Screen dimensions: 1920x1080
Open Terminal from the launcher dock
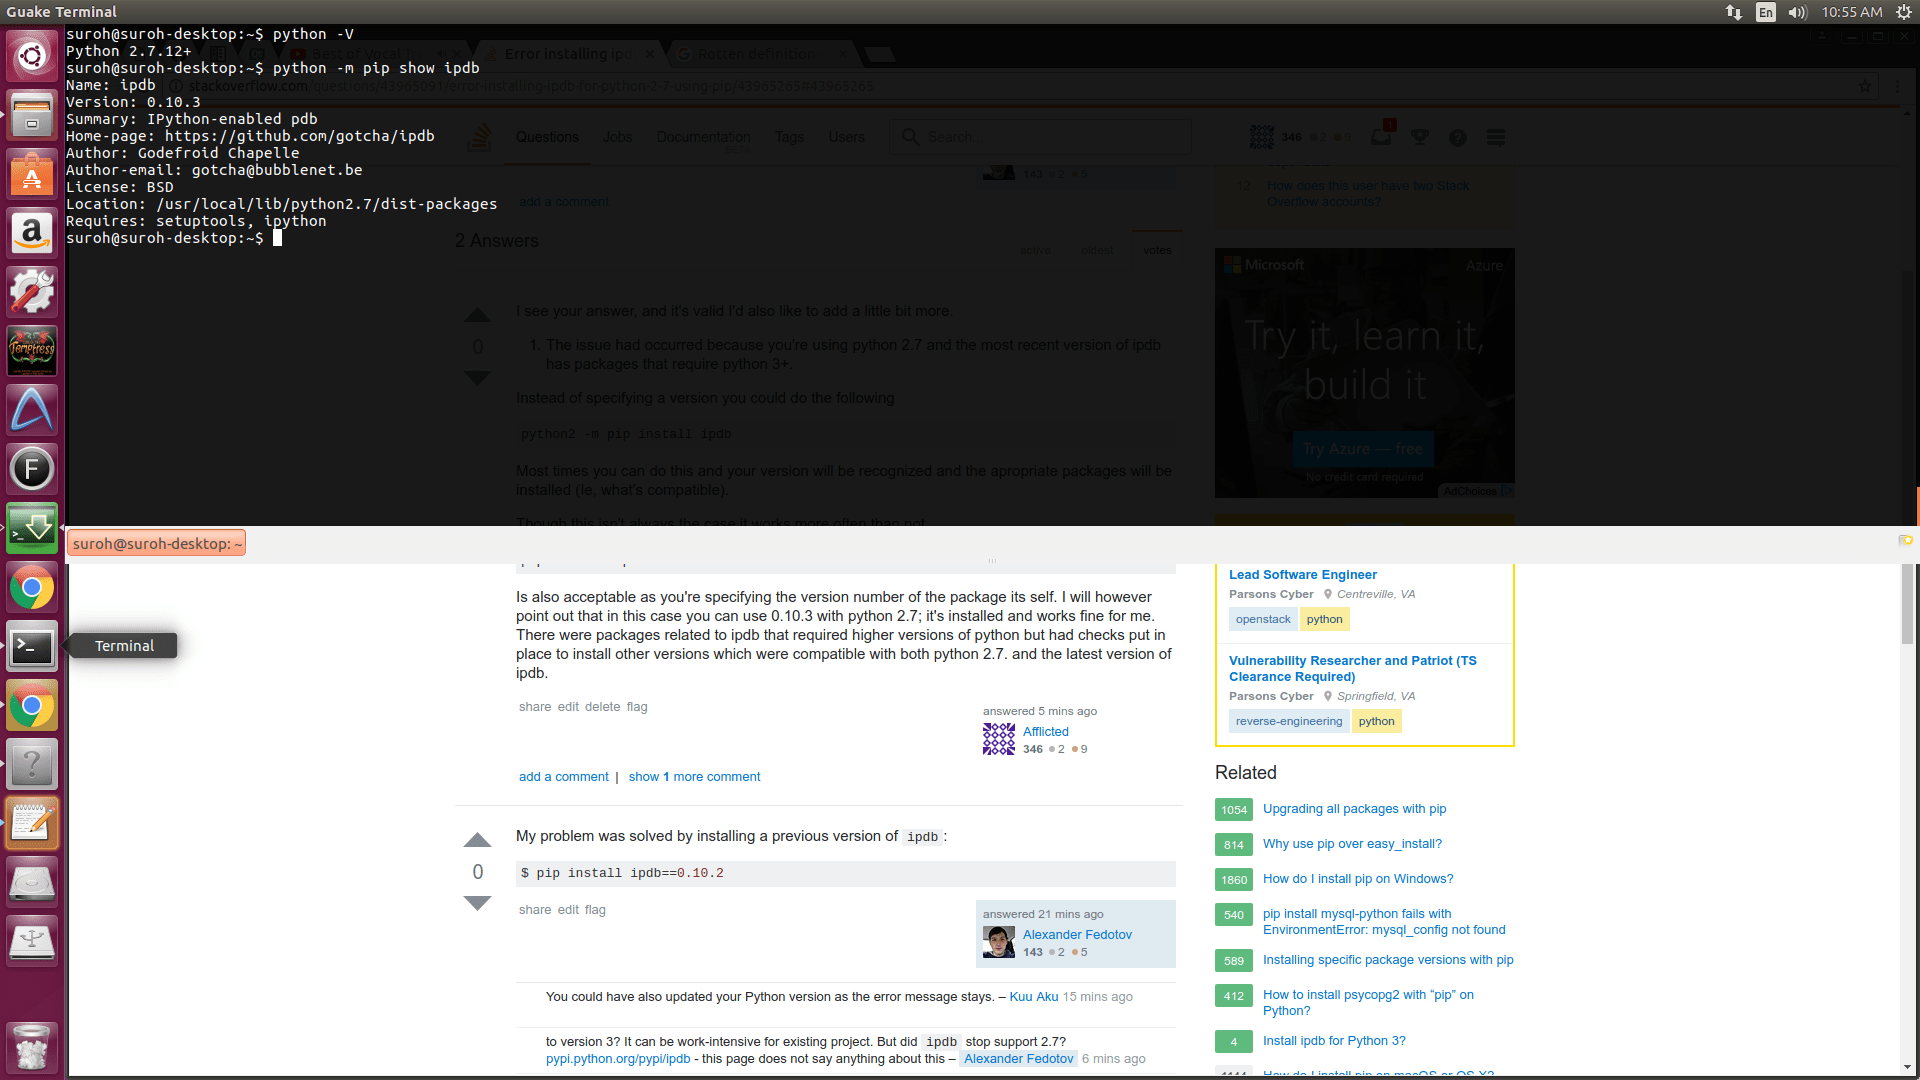32,647
